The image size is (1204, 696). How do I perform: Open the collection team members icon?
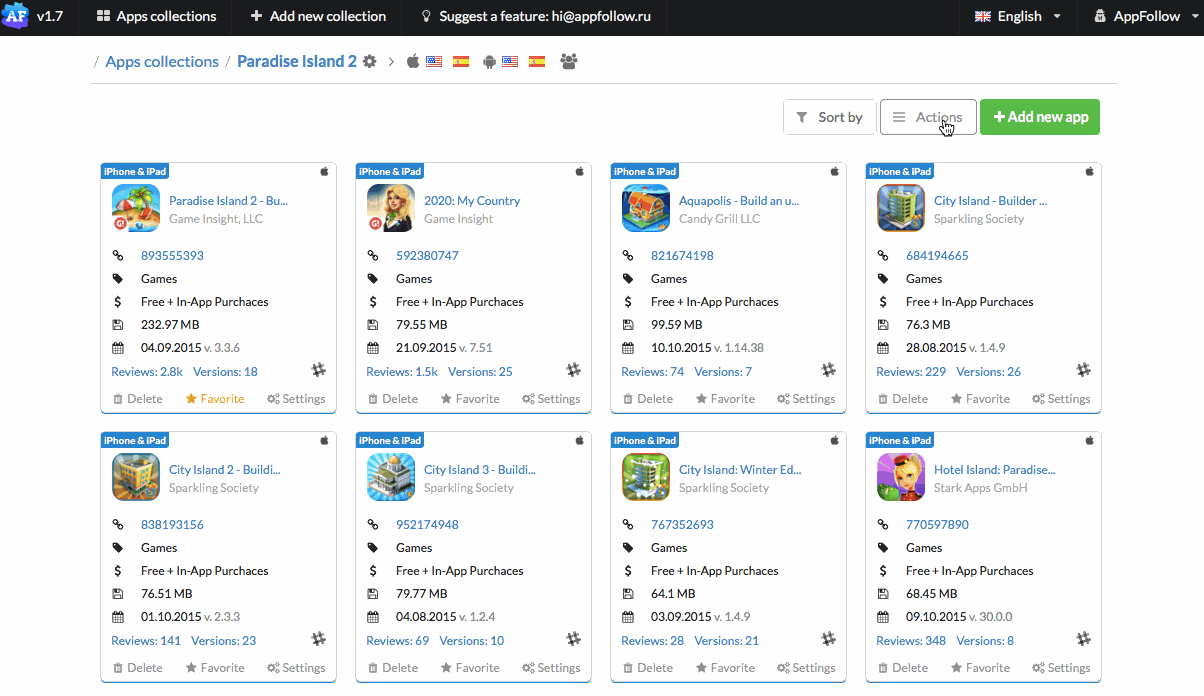[569, 62]
